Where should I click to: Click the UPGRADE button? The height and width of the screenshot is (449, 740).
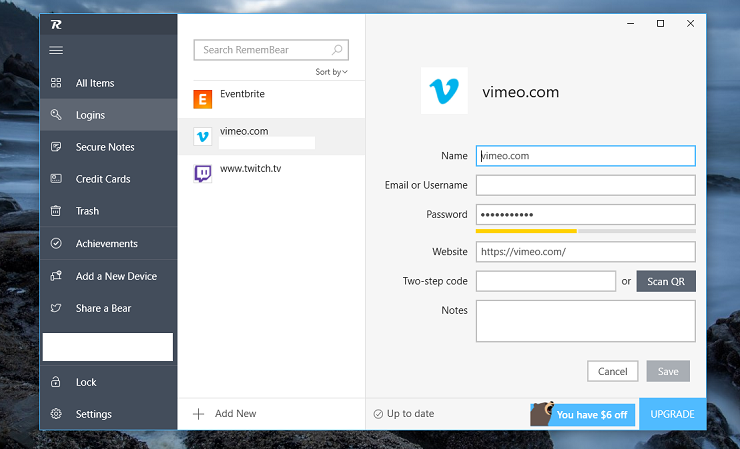tap(673, 414)
